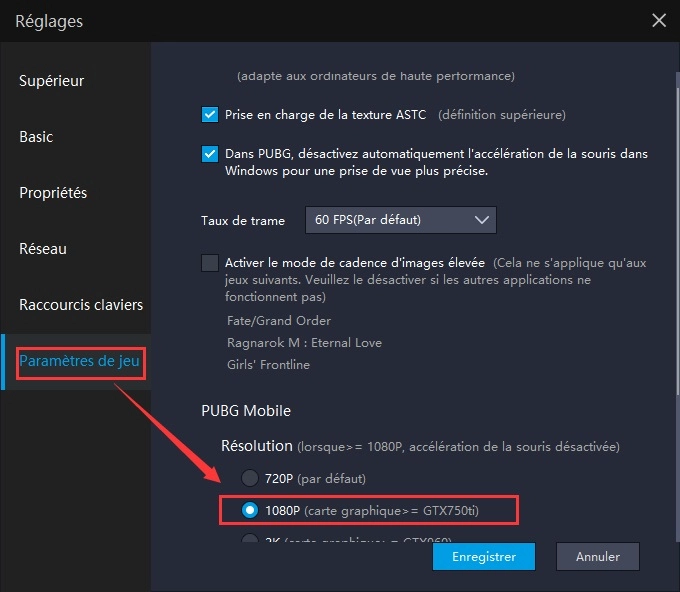This screenshot has width=680, height=592.
Task: Click the Girls' Frontline text
Action: point(268,365)
